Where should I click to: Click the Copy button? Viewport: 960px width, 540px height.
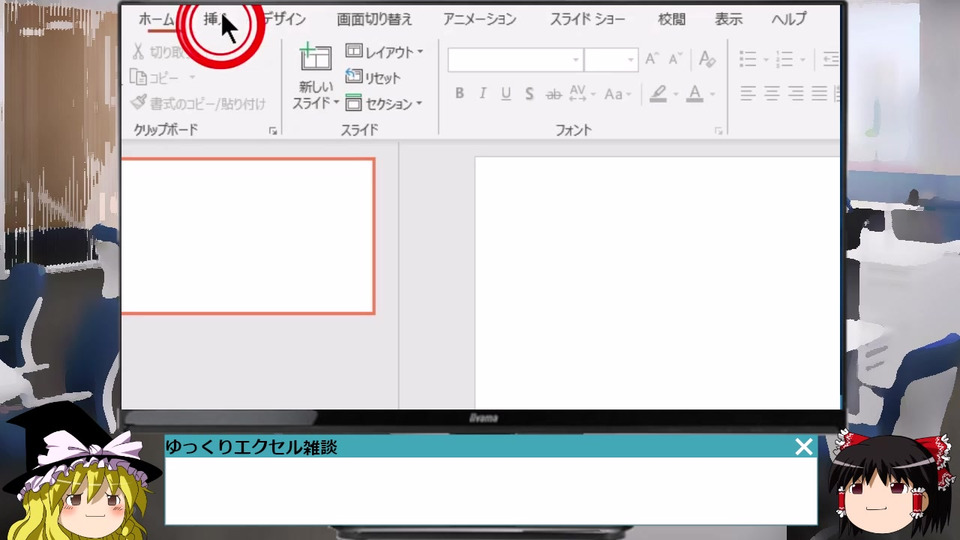click(156, 78)
